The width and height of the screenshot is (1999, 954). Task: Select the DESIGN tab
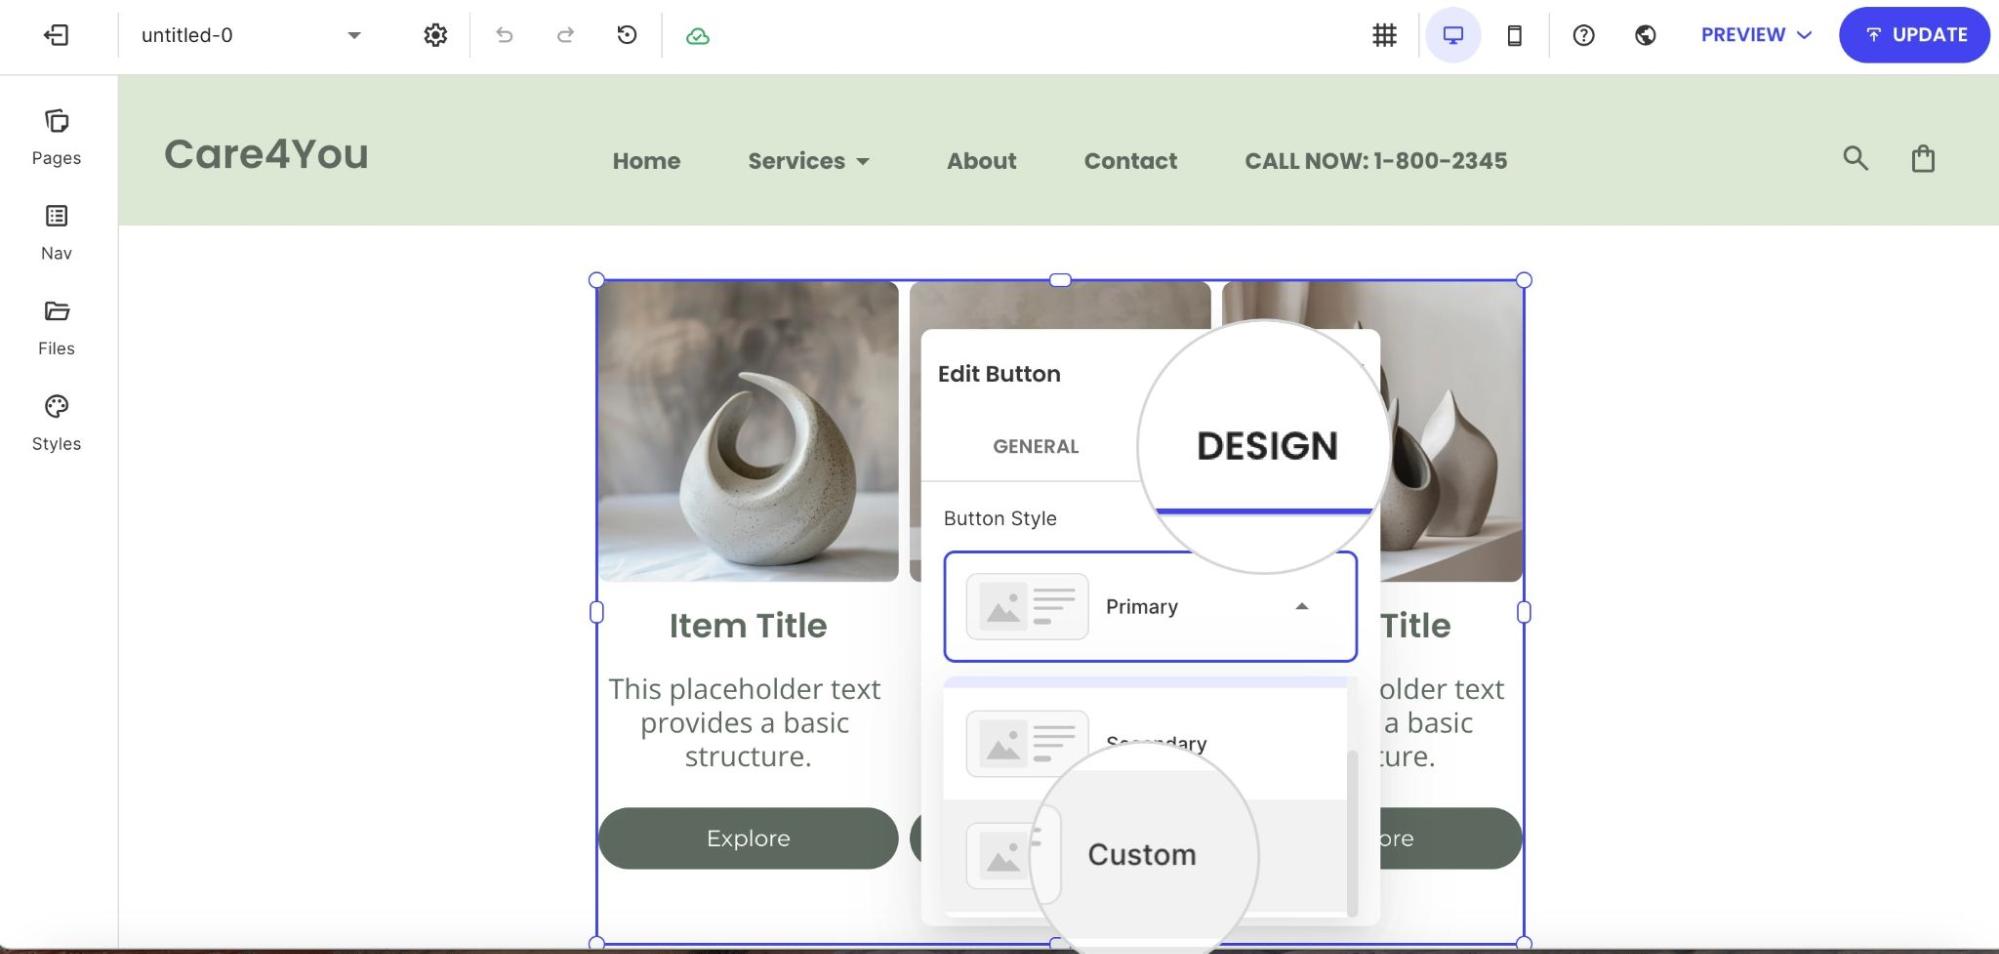point(1266,446)
